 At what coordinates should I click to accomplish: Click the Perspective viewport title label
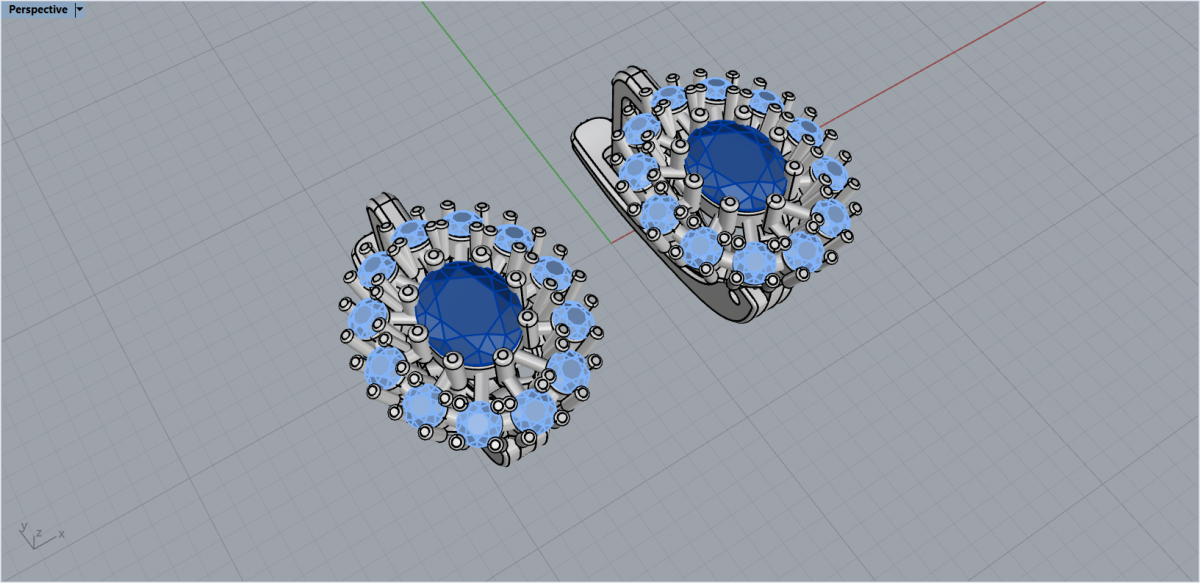(x=38, y=10)
